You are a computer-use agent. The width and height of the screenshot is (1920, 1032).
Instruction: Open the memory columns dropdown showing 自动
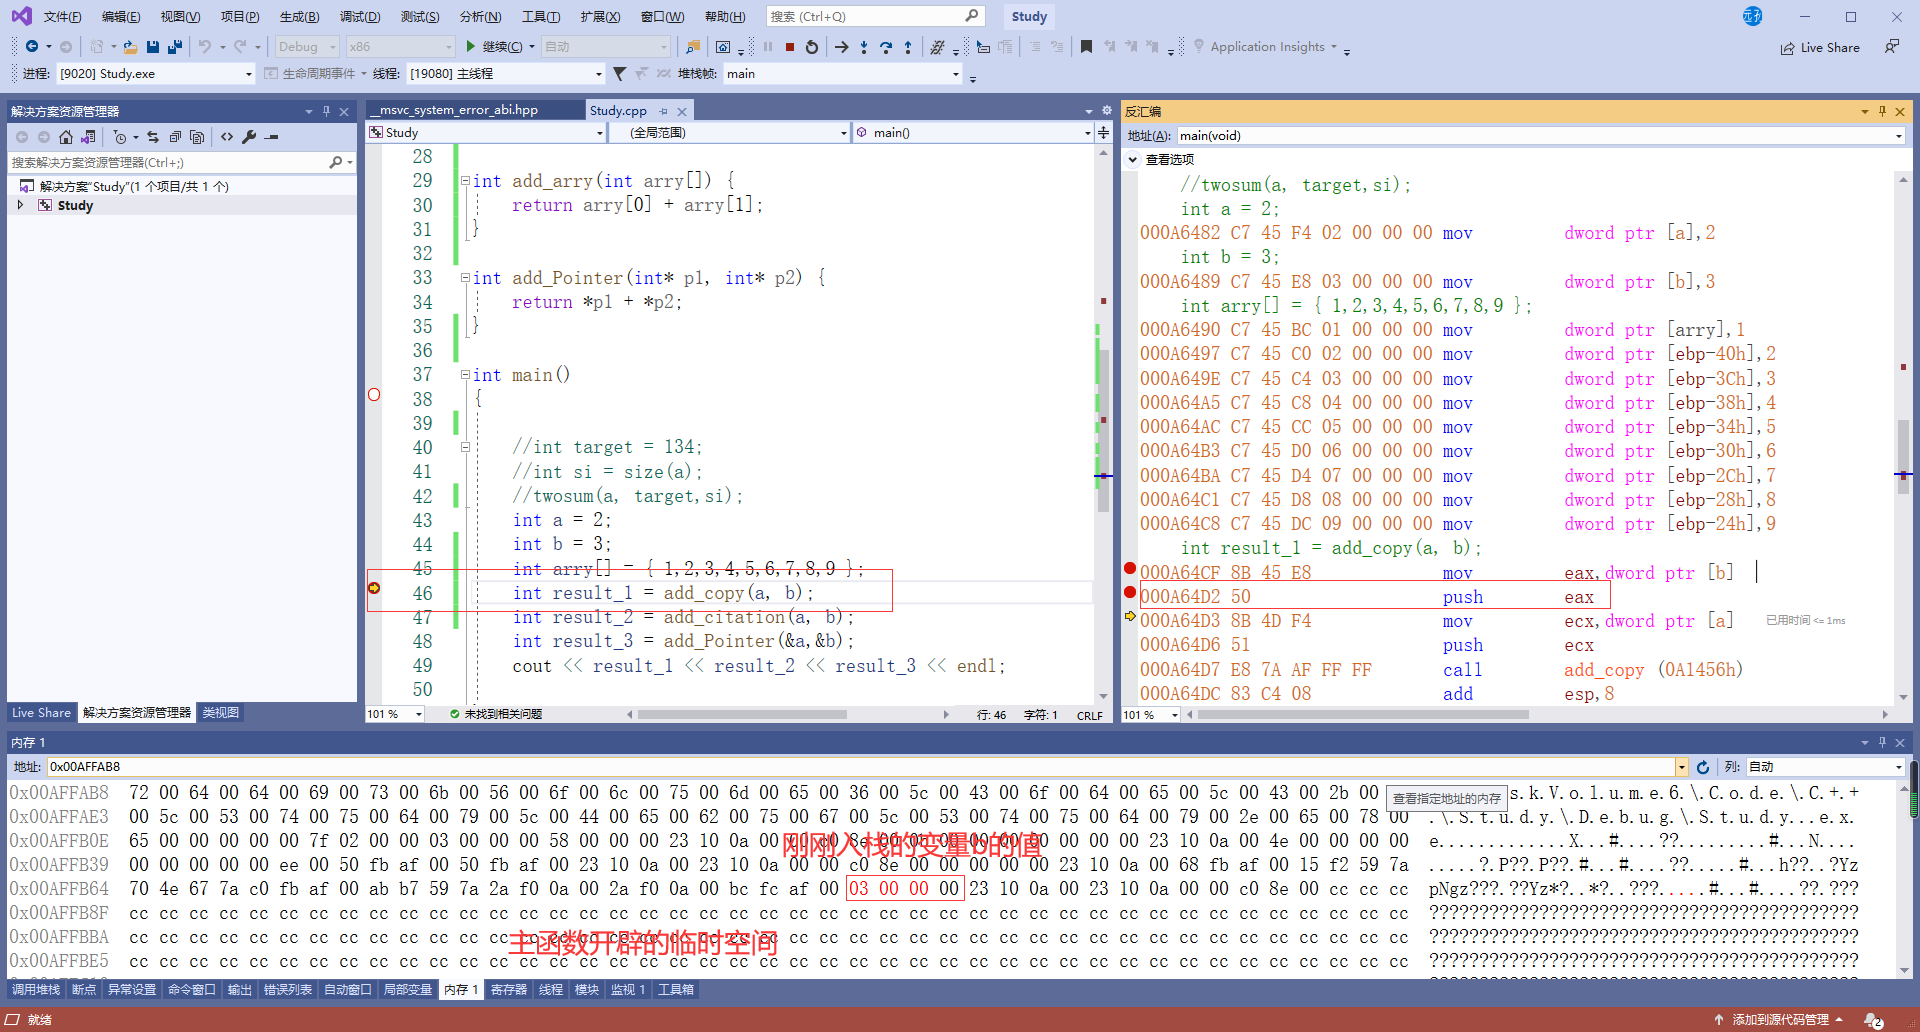(x=1825, y=767)
